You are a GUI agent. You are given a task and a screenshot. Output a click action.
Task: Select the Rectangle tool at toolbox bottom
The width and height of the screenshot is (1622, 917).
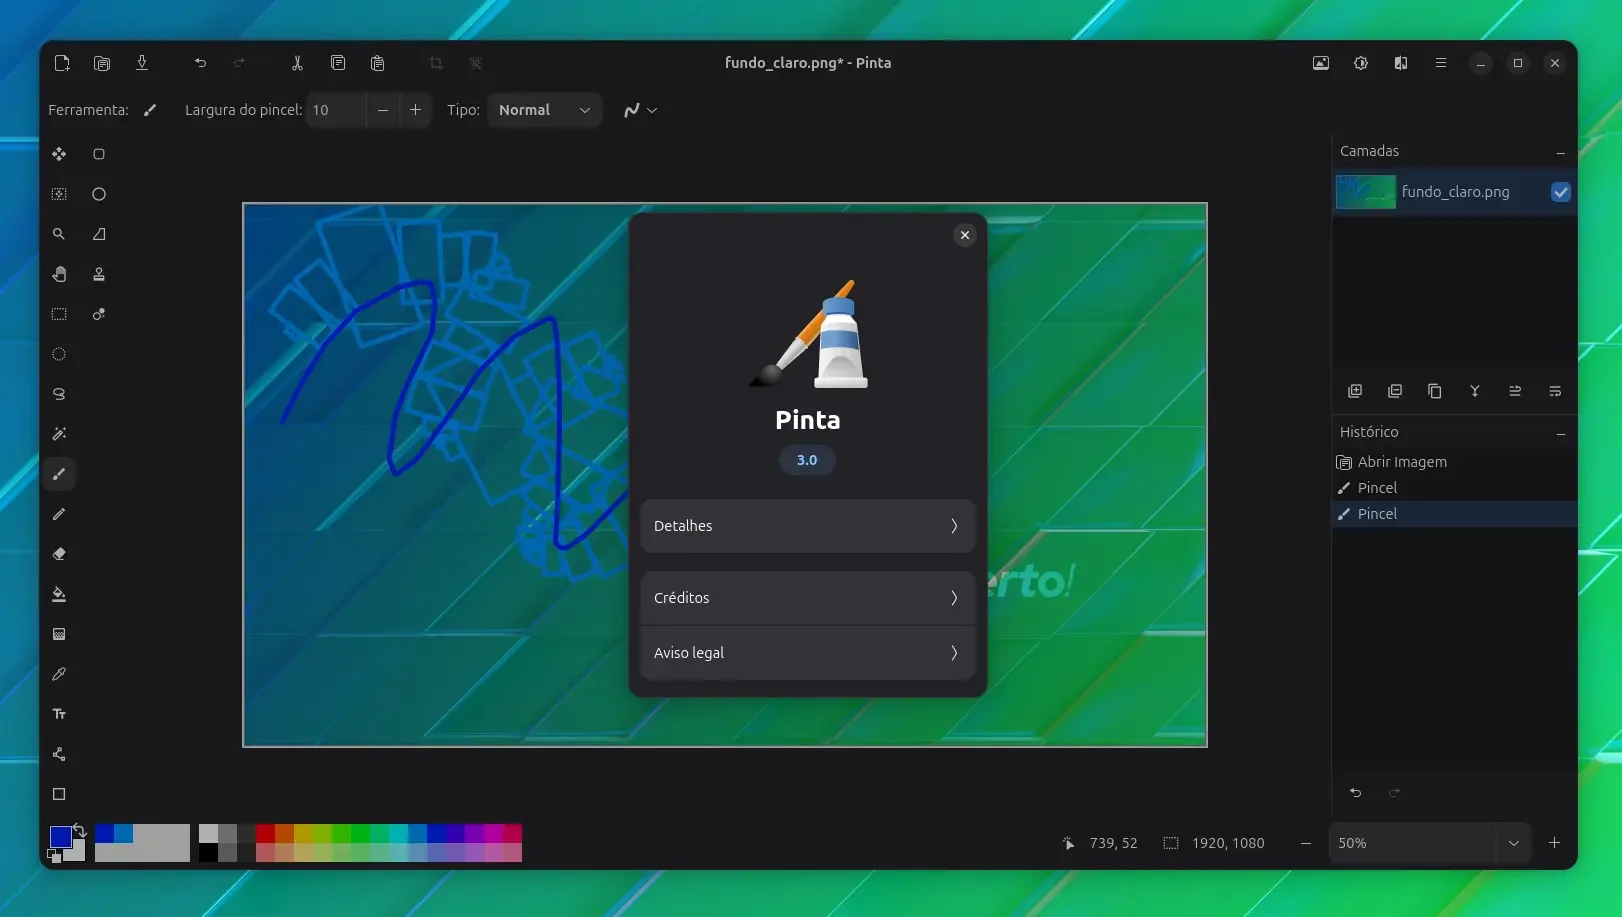point(59,794)
